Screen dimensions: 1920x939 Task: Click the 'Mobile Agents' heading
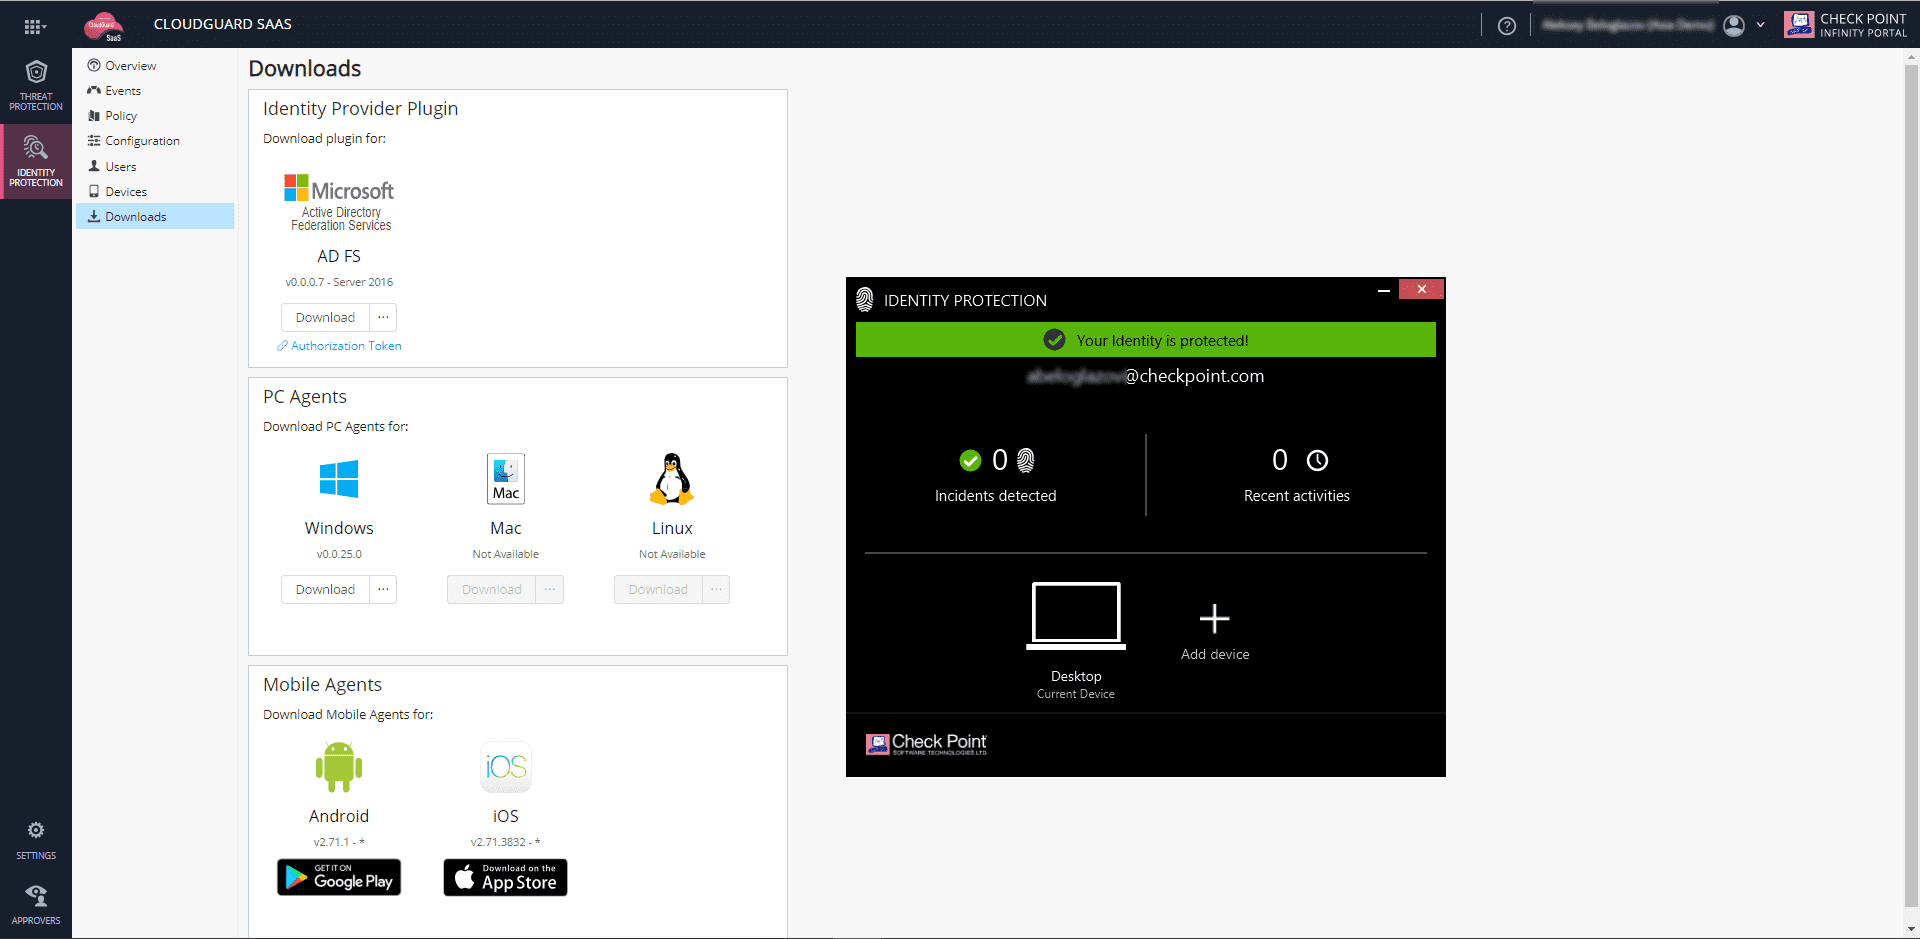pos(322,685)
